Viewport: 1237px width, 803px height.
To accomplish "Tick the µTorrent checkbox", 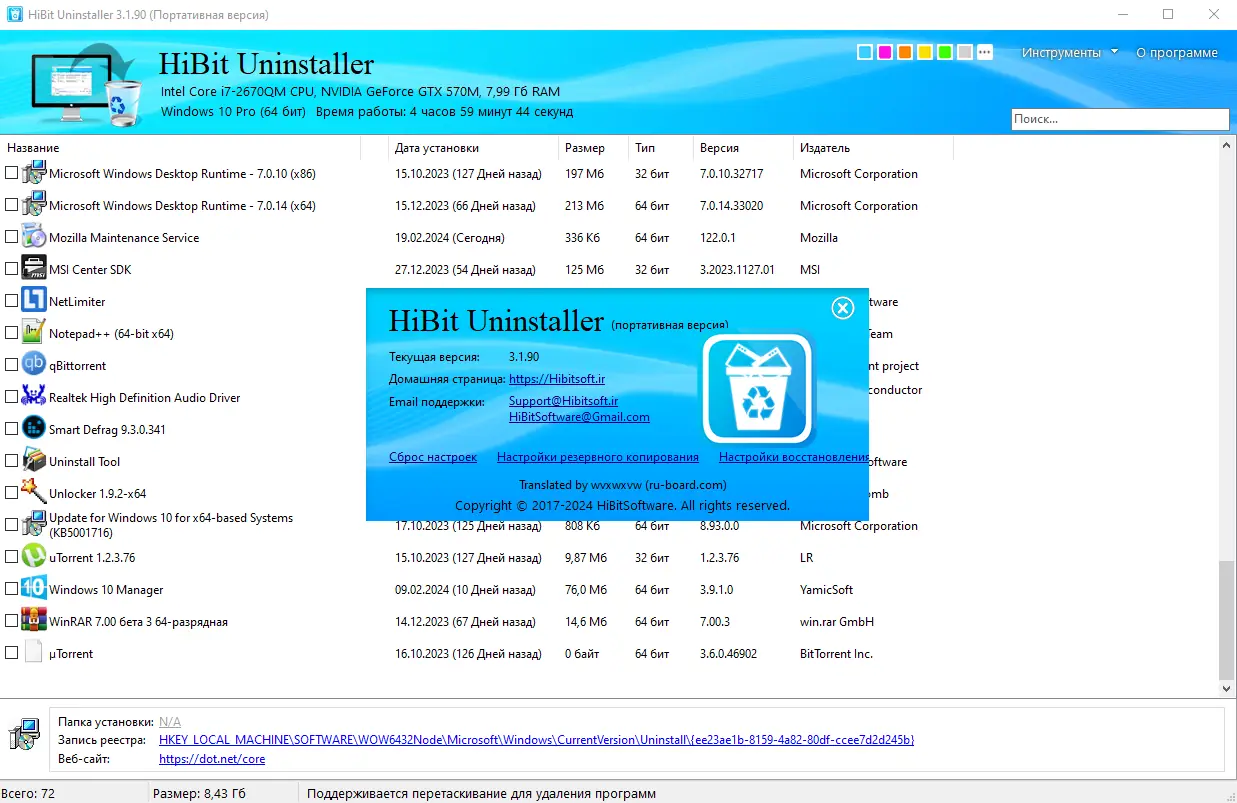I will (x=12, y=653).
